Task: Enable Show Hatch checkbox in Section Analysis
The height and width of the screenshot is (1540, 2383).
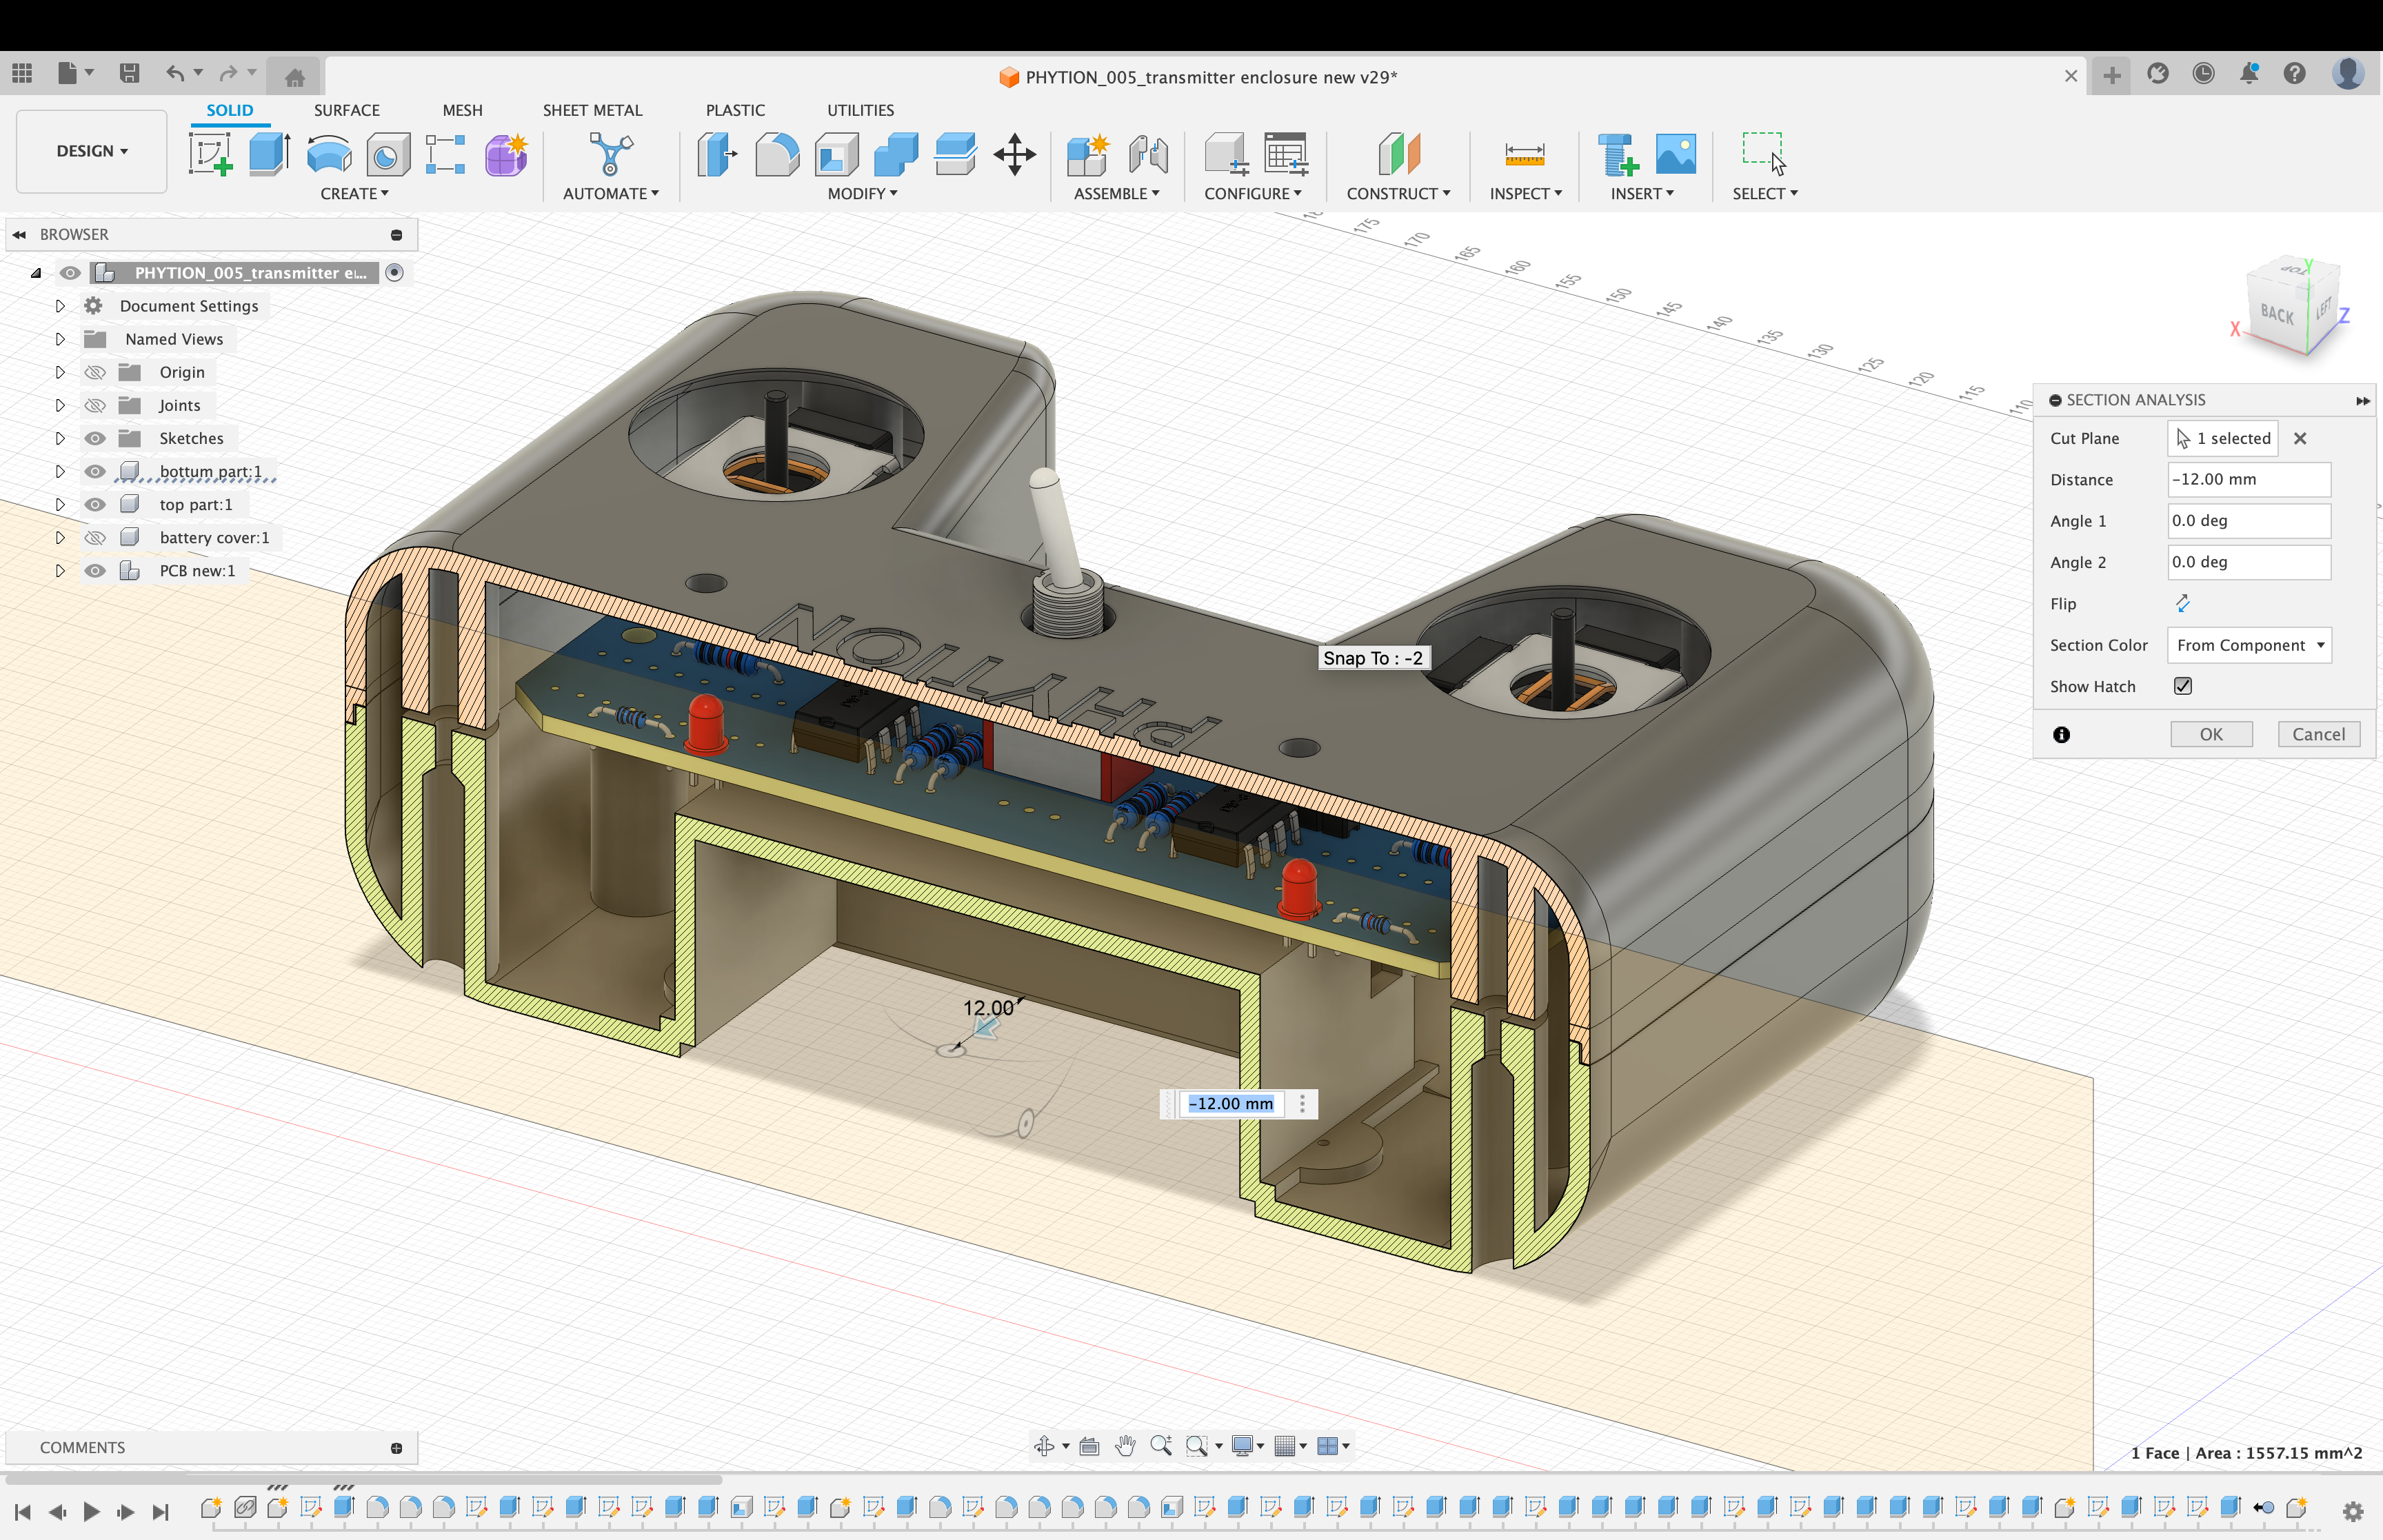Action: pos(2185,686)
